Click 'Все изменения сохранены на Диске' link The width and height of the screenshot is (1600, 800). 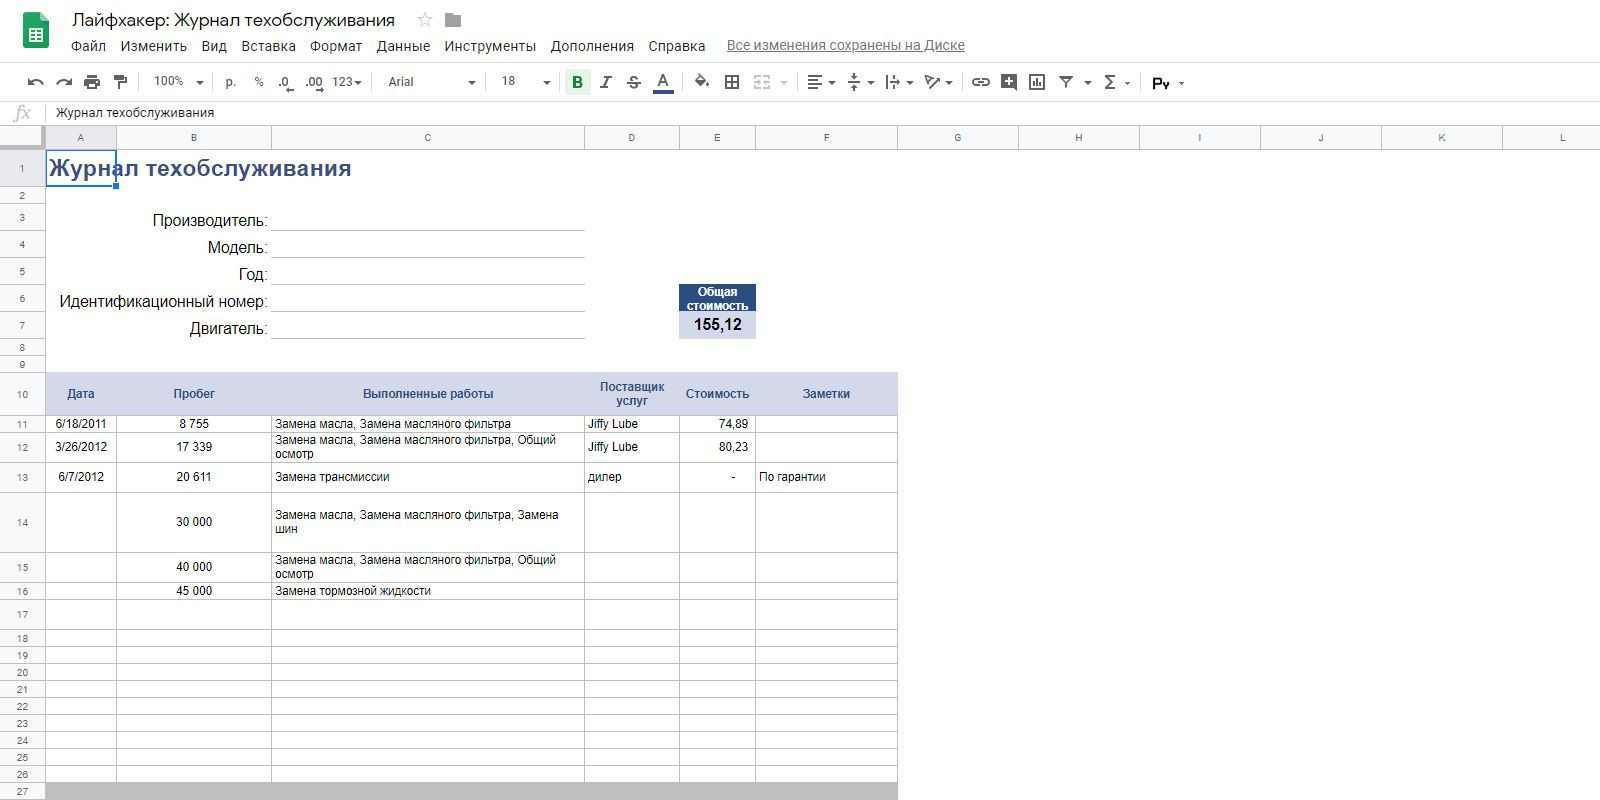pyautogui.click(x=845, y=45)
